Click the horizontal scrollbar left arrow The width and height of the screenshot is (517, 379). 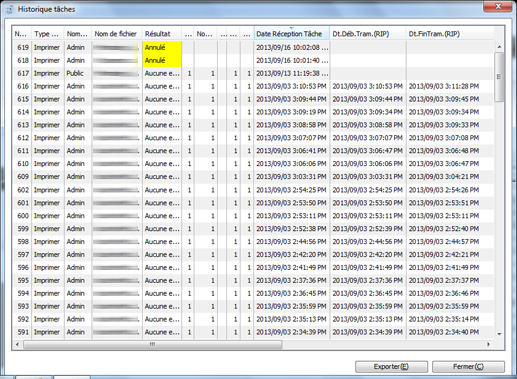[18, 344]
